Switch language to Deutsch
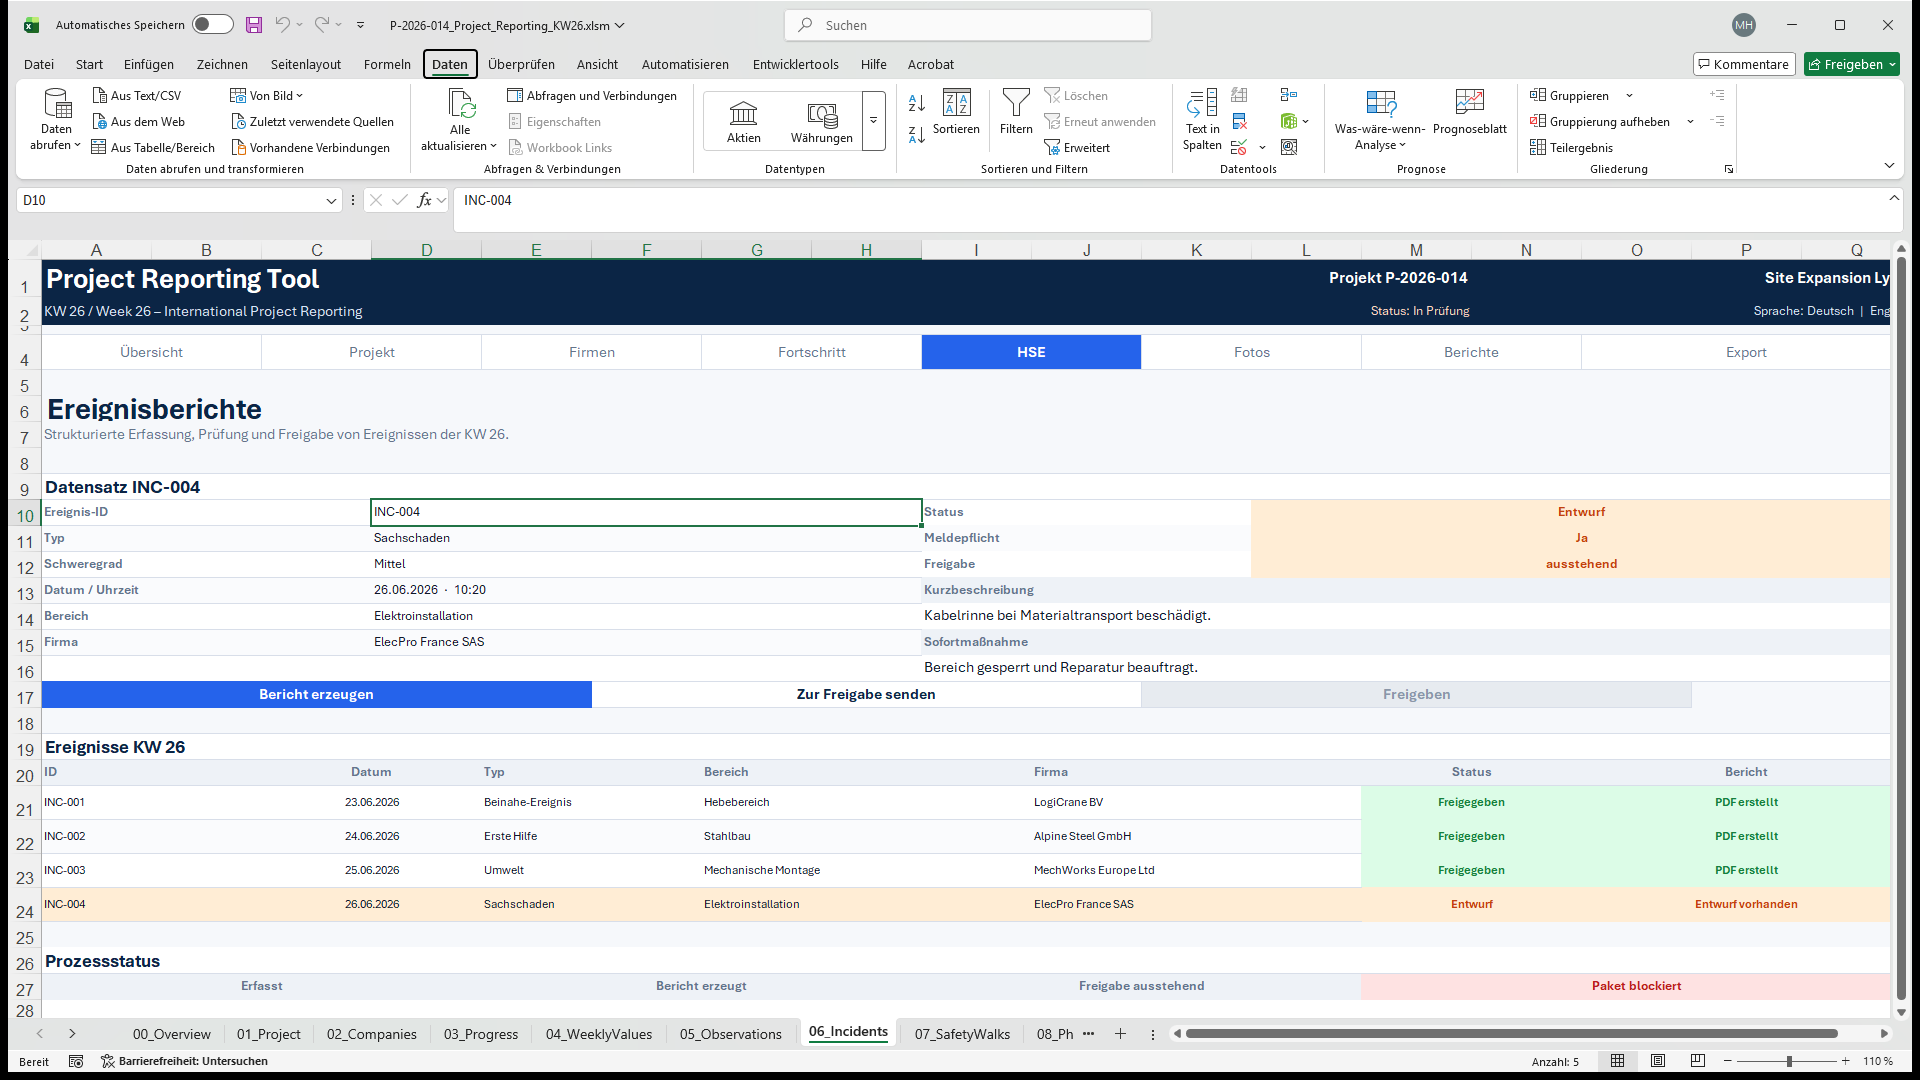Viewport: 1920px width, 1080px height. [1830, 311]
